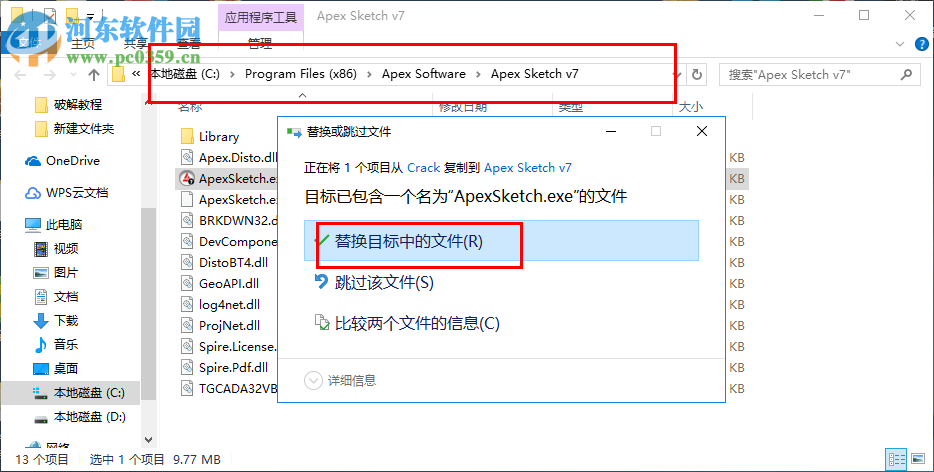Open the Manage ribbon tab
The height and width of the screenshot is (472, 934).
pos(260,43)
